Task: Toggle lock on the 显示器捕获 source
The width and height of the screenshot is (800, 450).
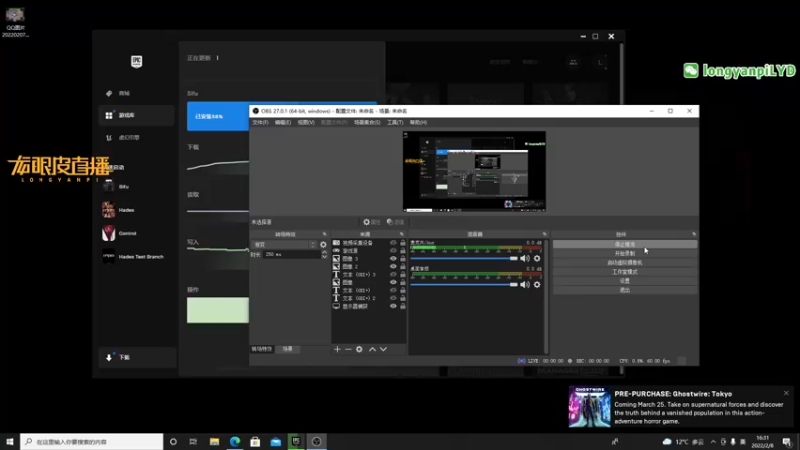Action: [x=403, y=306]
